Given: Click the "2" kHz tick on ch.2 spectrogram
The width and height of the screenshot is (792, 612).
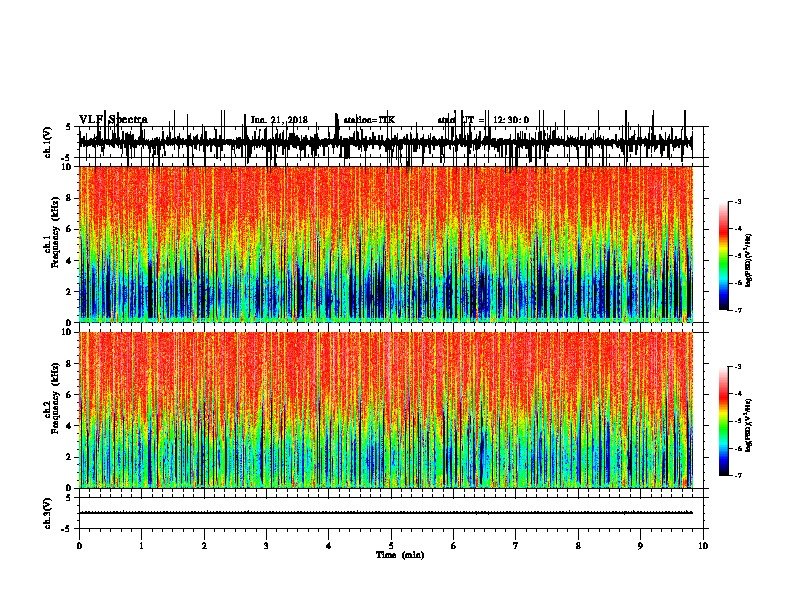Looking at the screenshot, I should (x=70, y=457).
